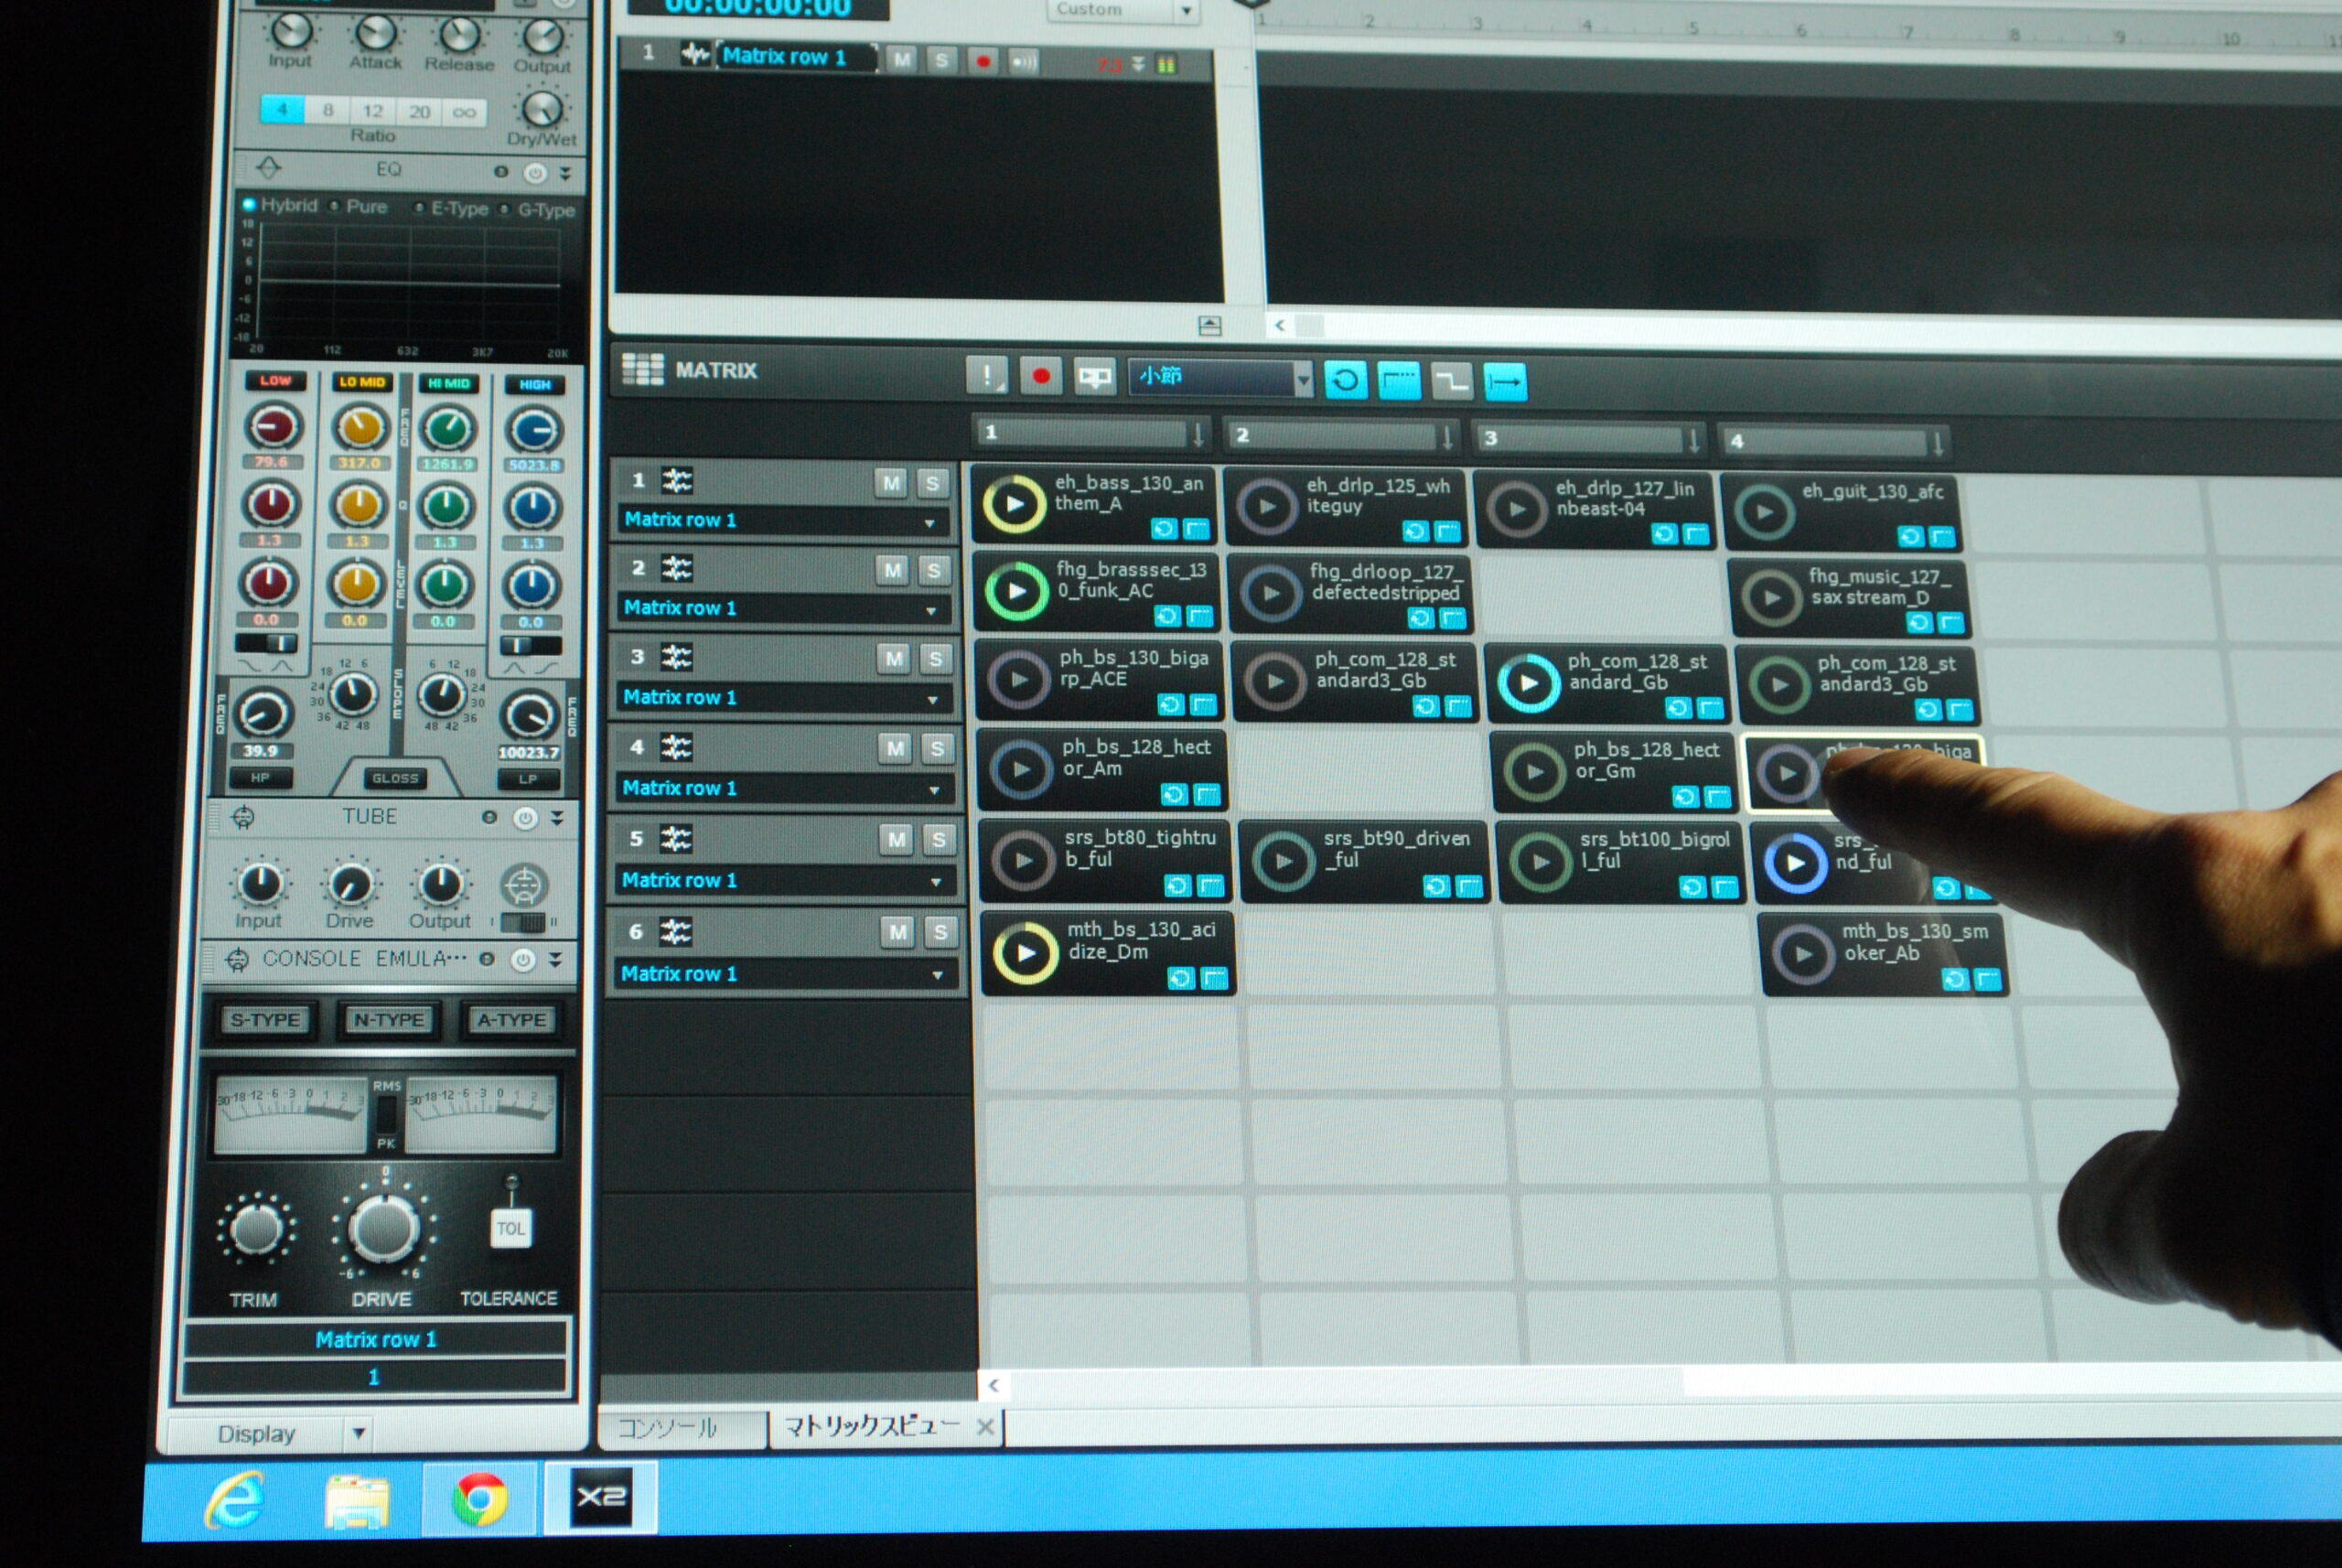
Task: Open Google Chrome from taskbar
Action: [x=478, y=1498]
